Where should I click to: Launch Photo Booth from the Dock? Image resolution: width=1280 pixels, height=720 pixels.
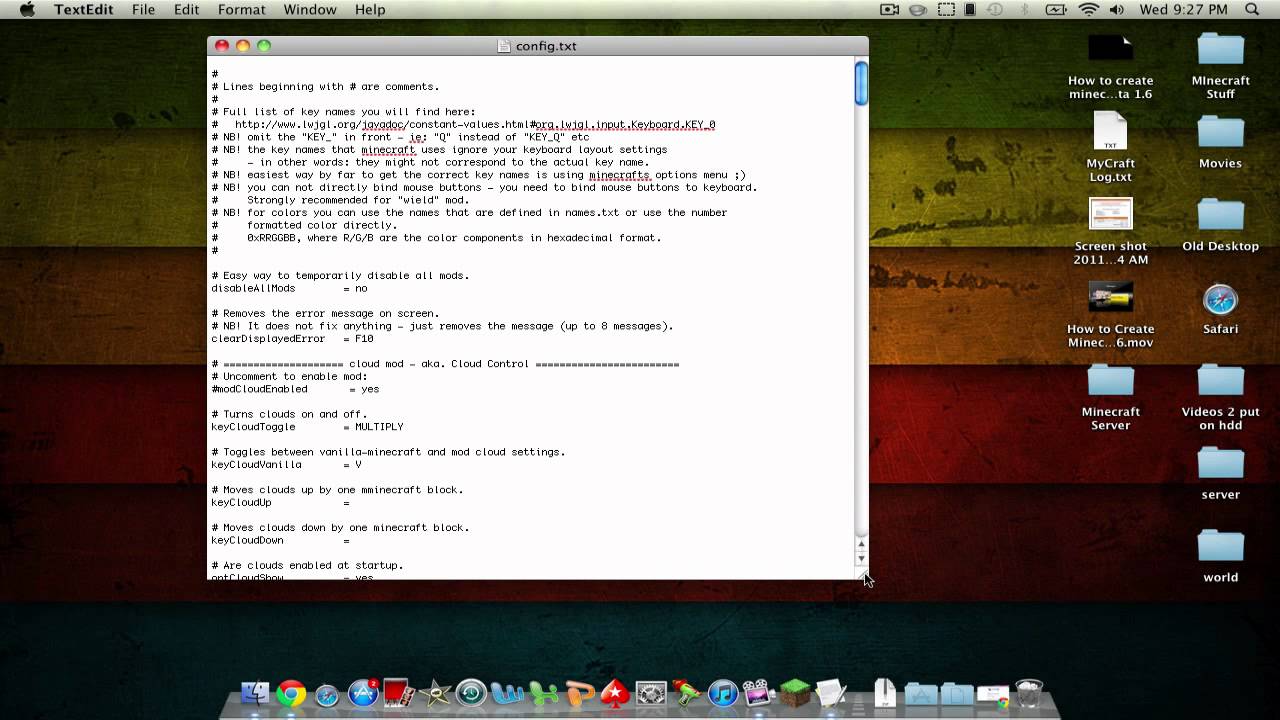[x=399, y=692]
